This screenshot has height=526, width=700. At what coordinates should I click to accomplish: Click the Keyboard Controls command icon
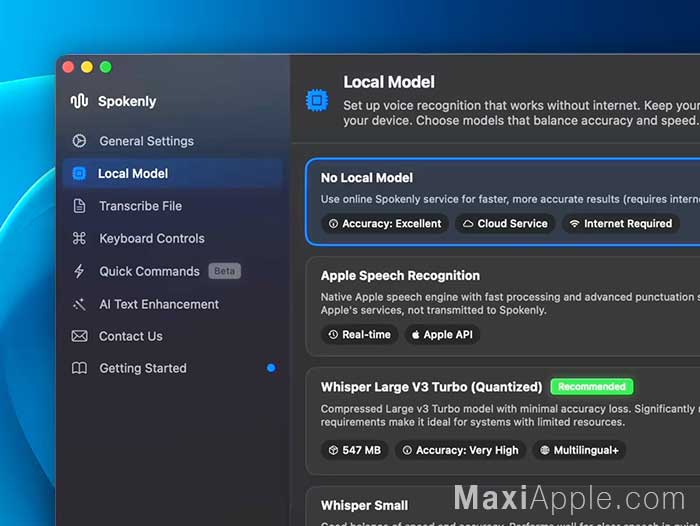tap(79, 238)
